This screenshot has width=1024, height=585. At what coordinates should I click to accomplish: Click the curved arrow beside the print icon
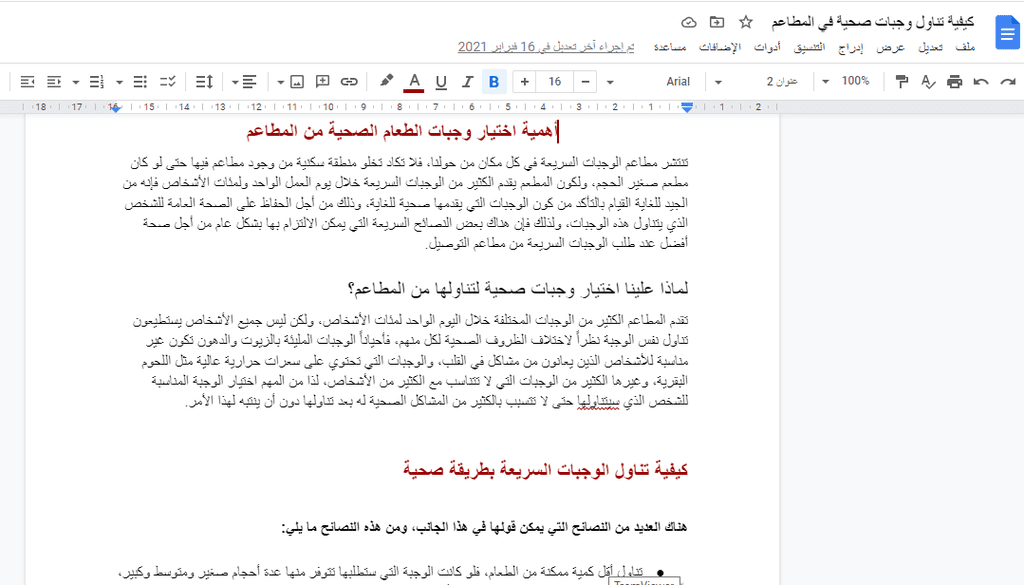point(980,82)
